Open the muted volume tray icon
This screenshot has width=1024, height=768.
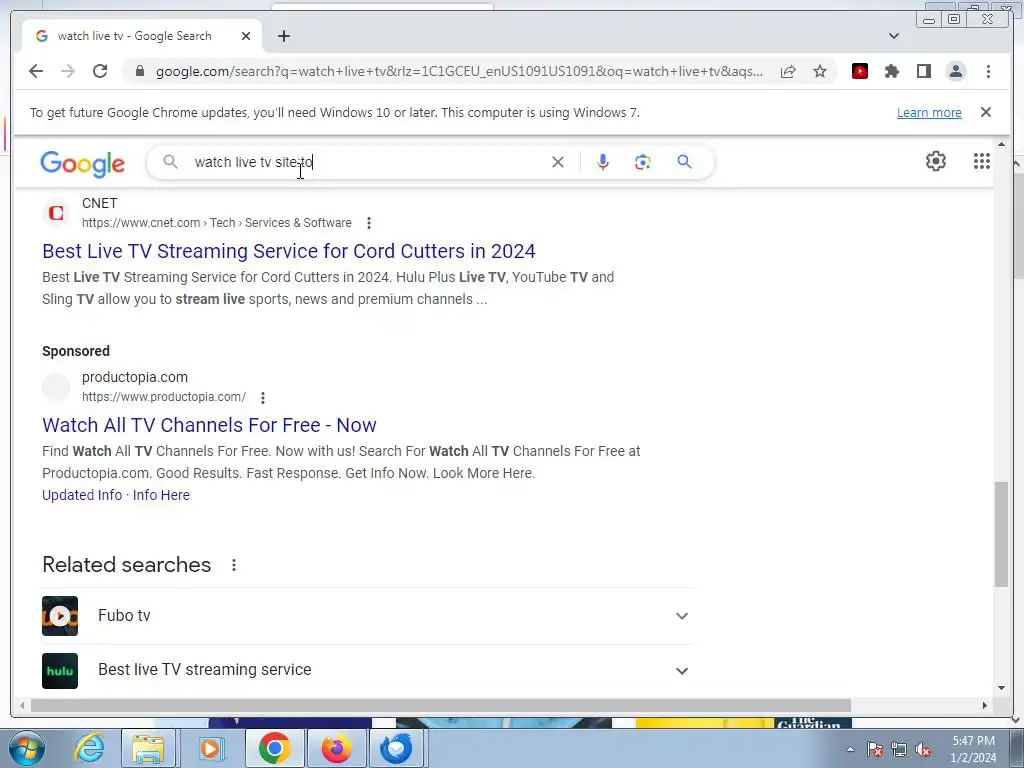(x=923, y=750)
